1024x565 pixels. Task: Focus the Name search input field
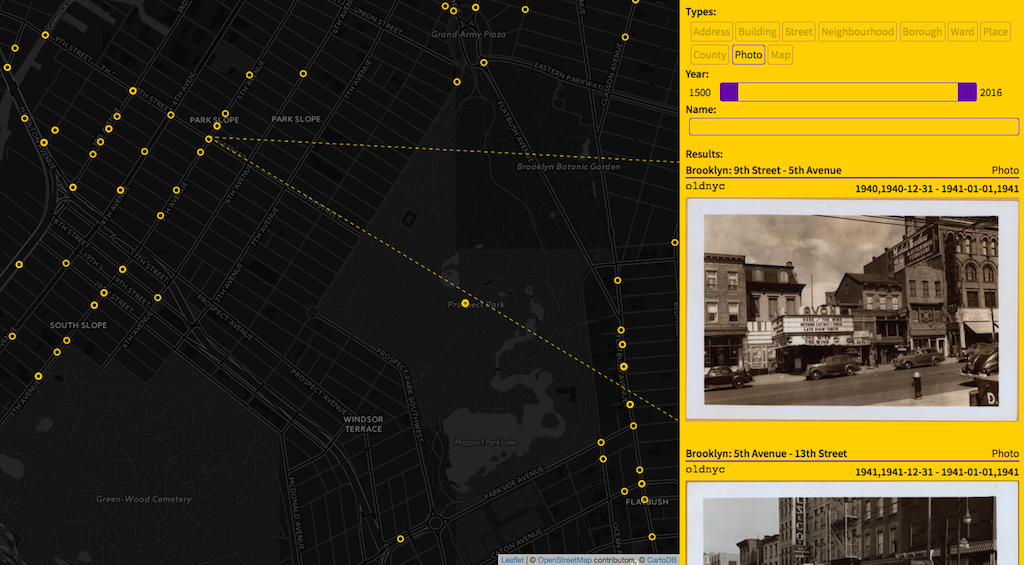point(853,127)
